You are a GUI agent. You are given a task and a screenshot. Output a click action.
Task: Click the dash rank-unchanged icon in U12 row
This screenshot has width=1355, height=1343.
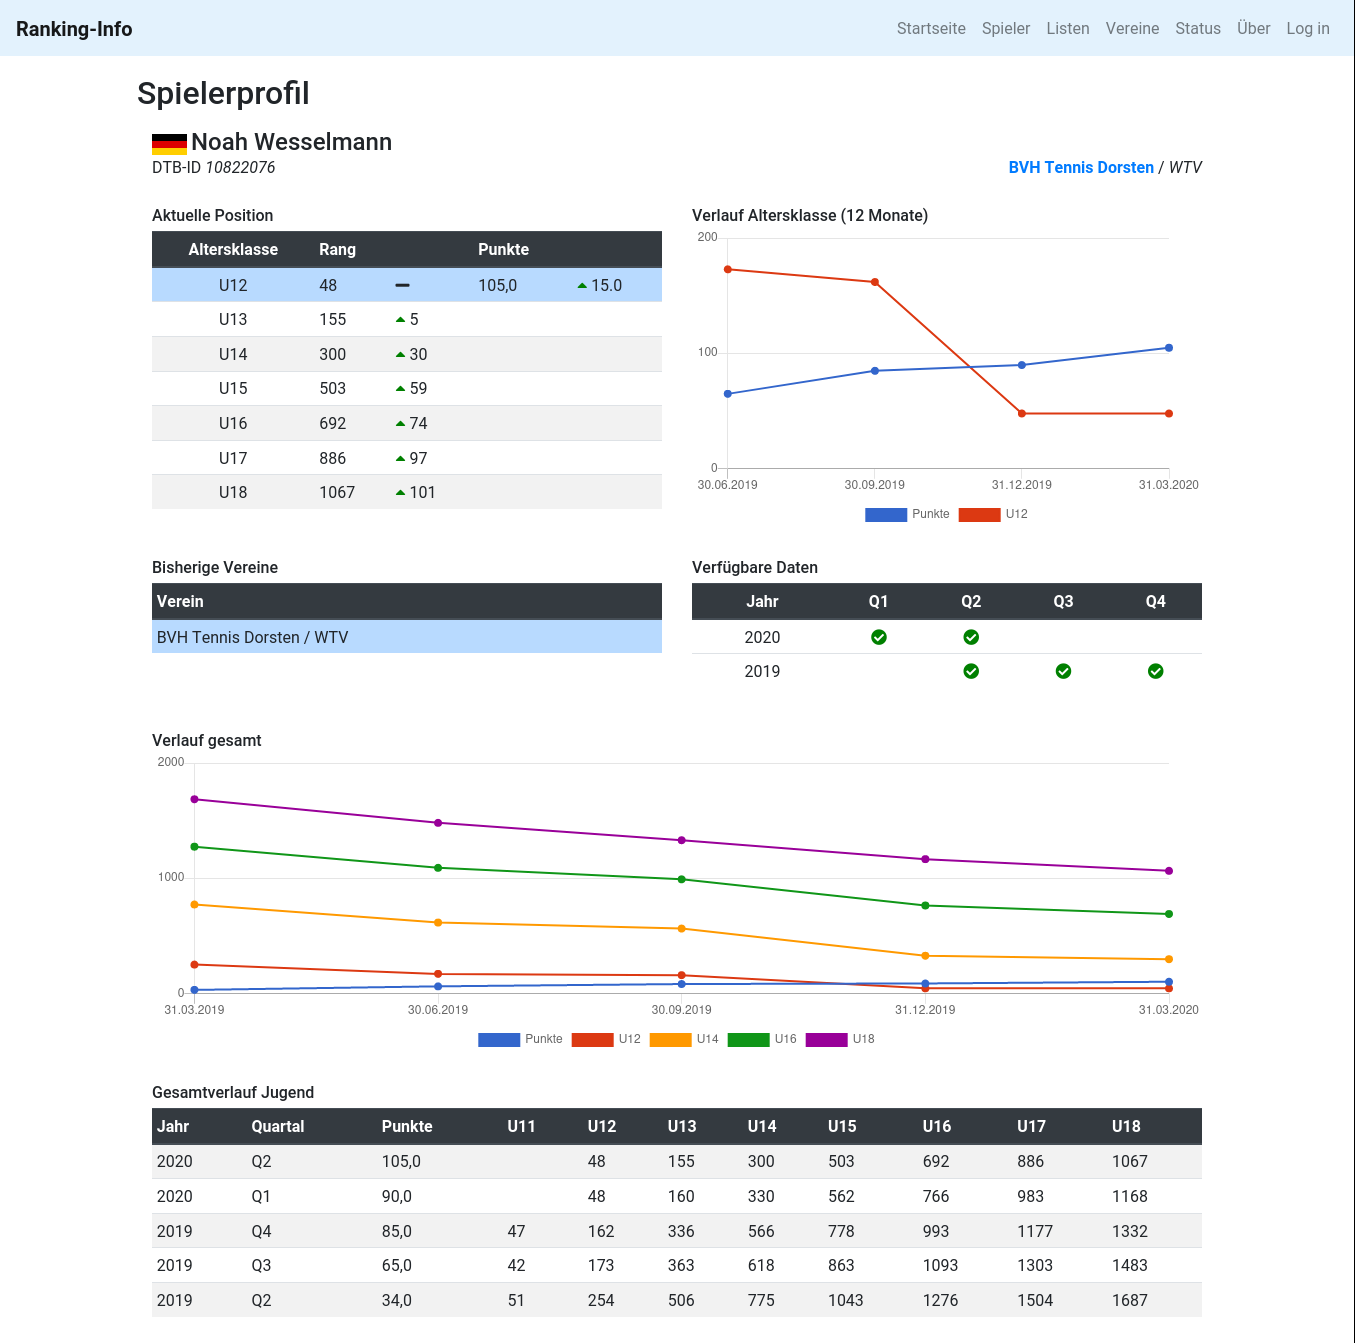402,285
